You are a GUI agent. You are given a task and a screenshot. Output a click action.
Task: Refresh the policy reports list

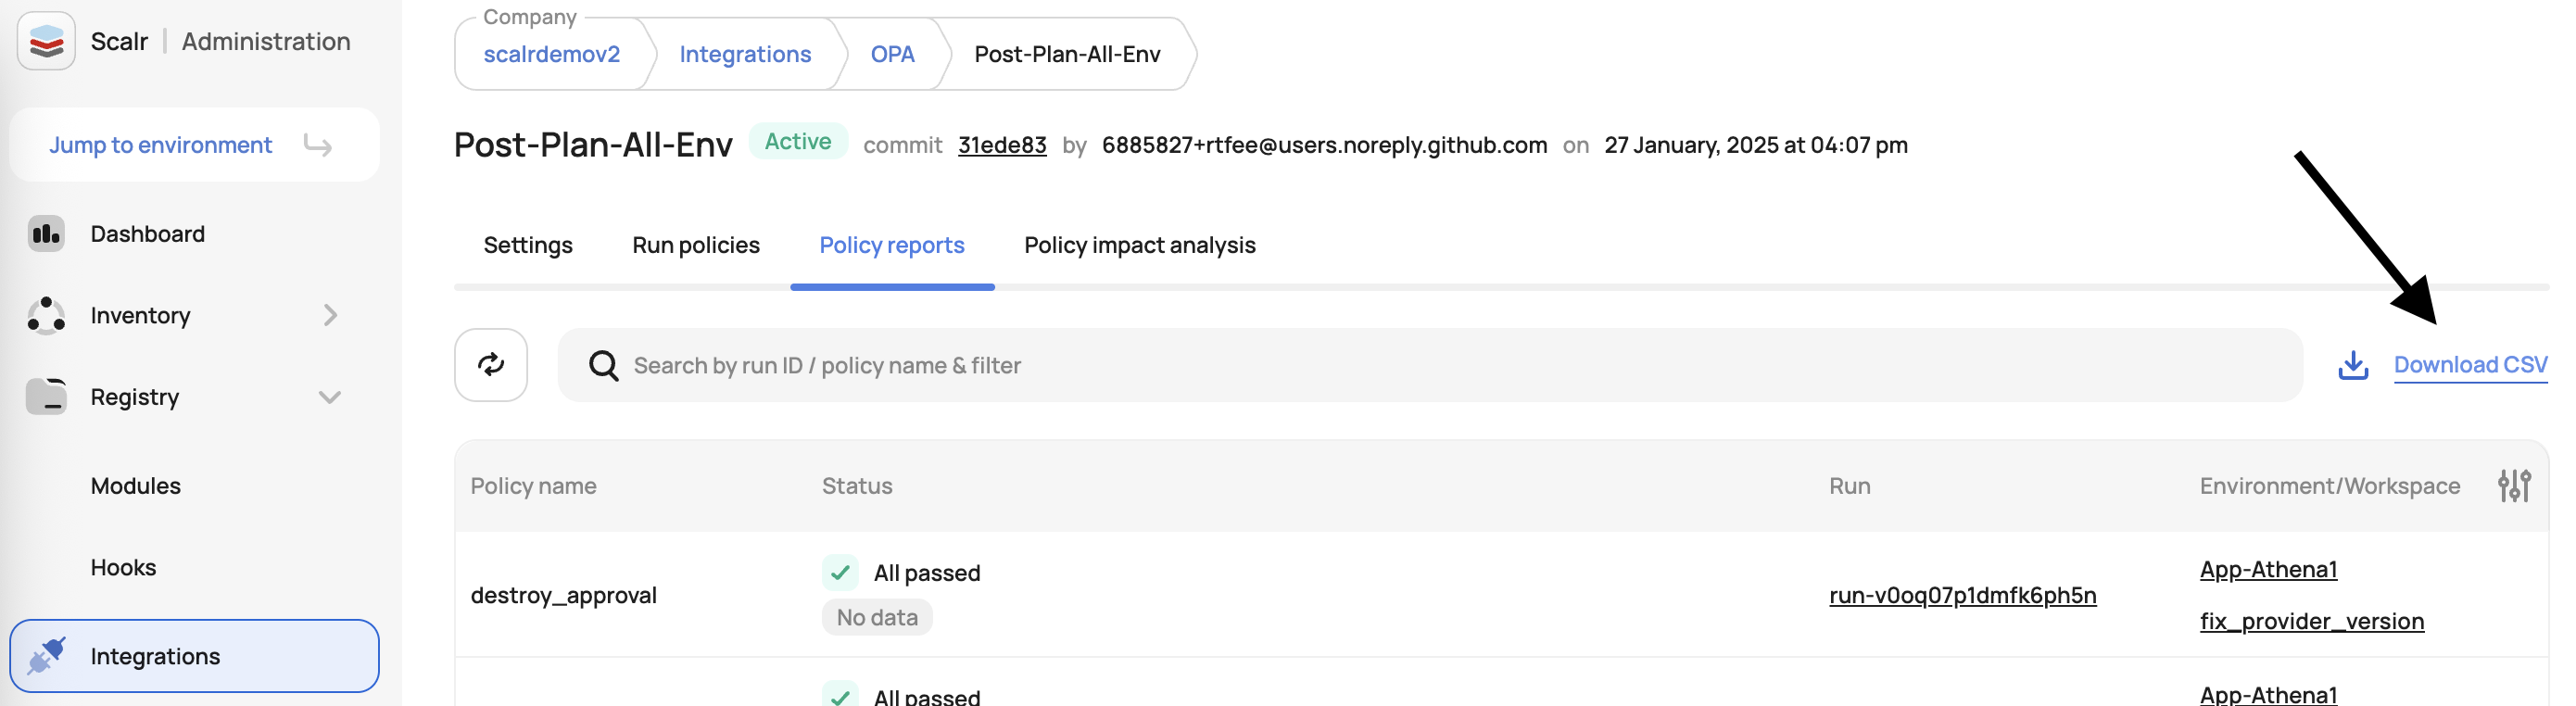[491, 365]
